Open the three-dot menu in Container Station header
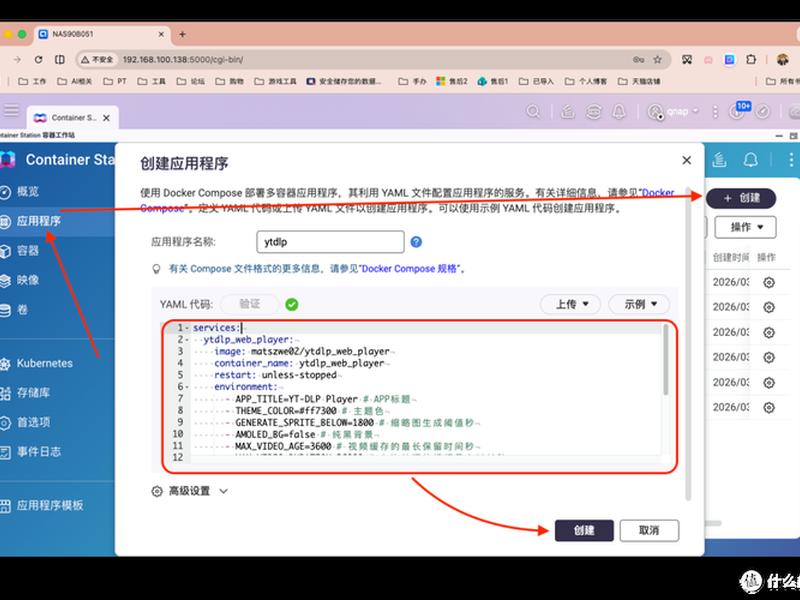 tap(790, 160)
